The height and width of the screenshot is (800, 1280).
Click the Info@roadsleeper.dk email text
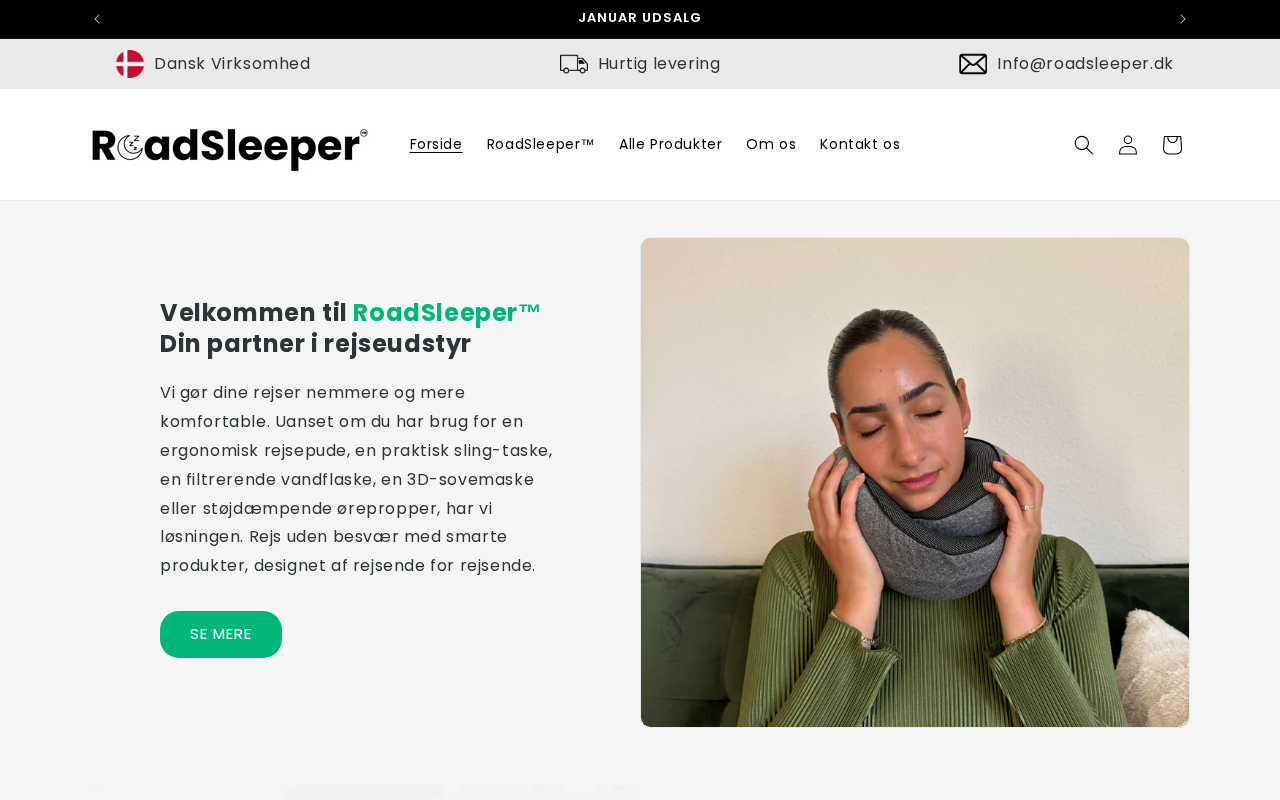1085,64
